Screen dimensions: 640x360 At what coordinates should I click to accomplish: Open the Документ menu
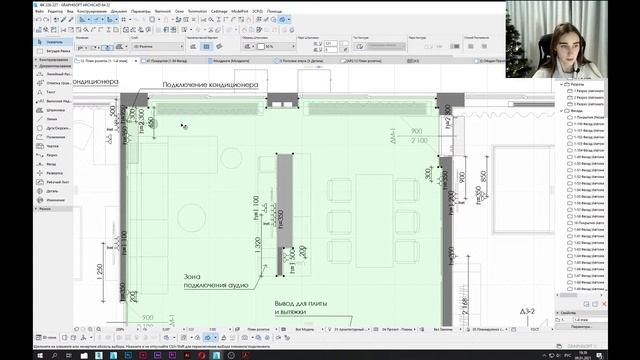click(x=119, y=11)
